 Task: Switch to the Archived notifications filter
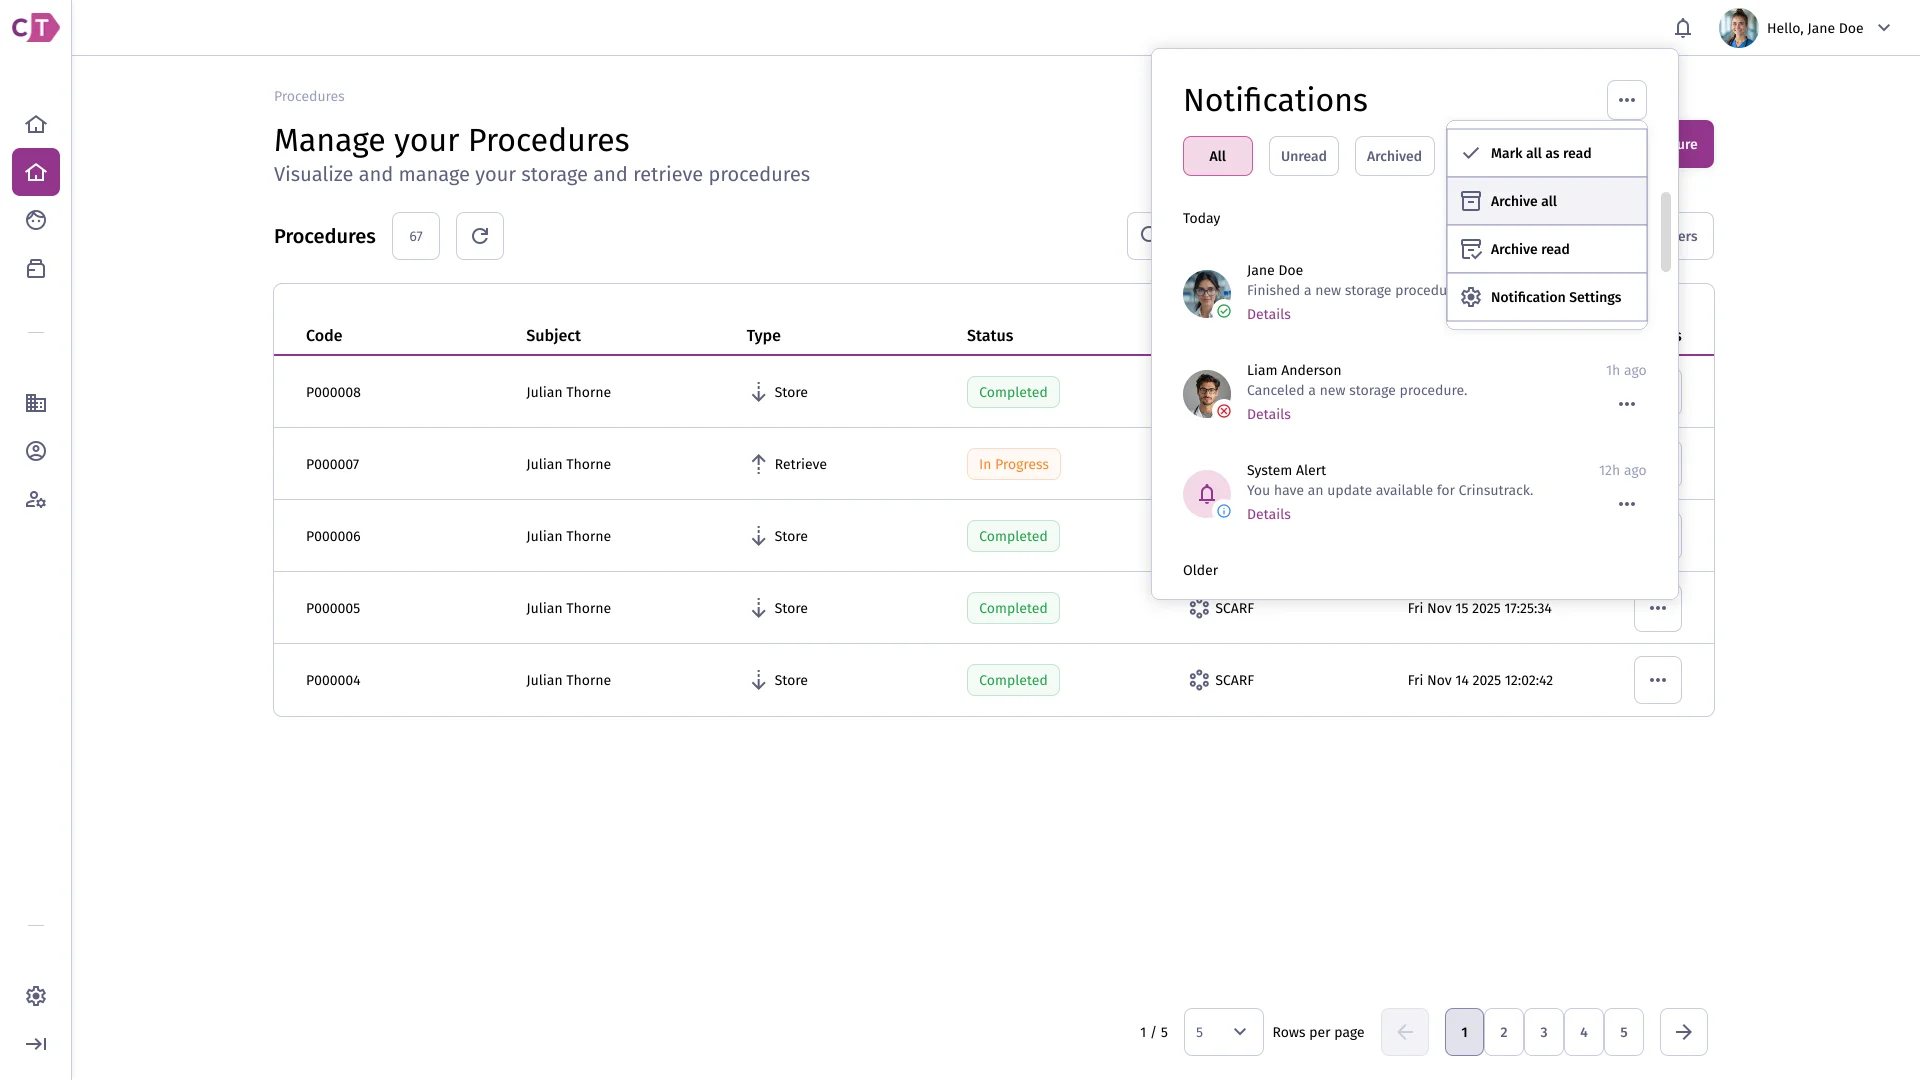pyautogui.click(x=1394, y=156)
